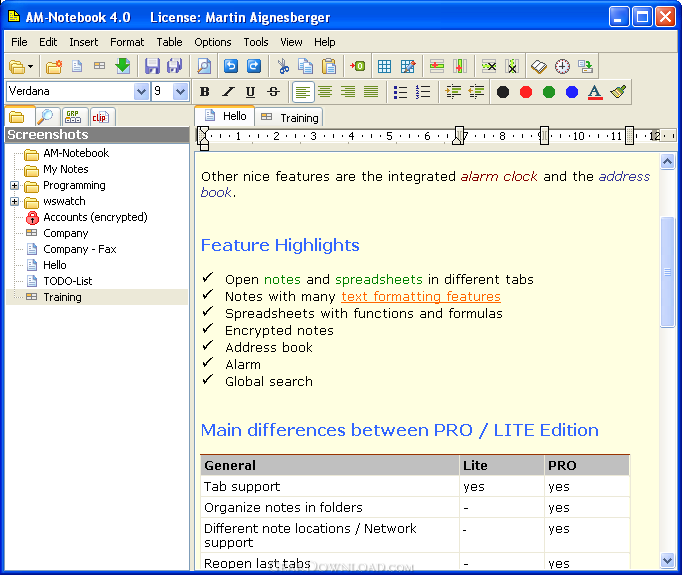Open the notebook folder dropdown button
The width and height of the screenshot is (682, 575).
tap(20, 67)
